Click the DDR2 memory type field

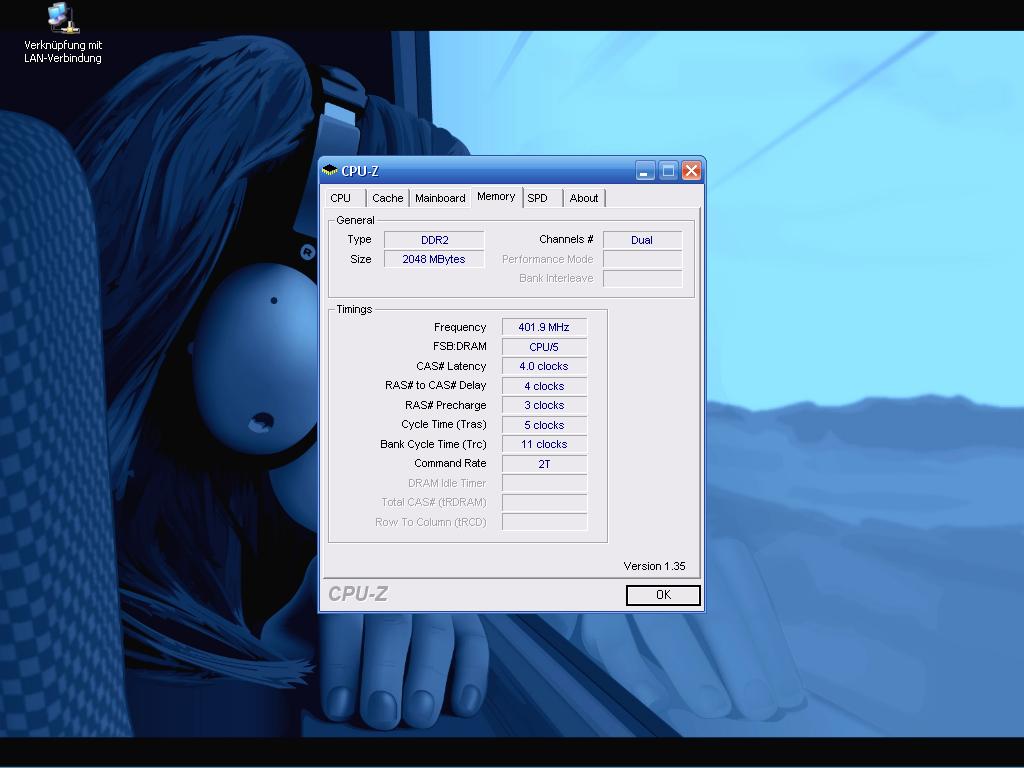[x=434, y=240]
